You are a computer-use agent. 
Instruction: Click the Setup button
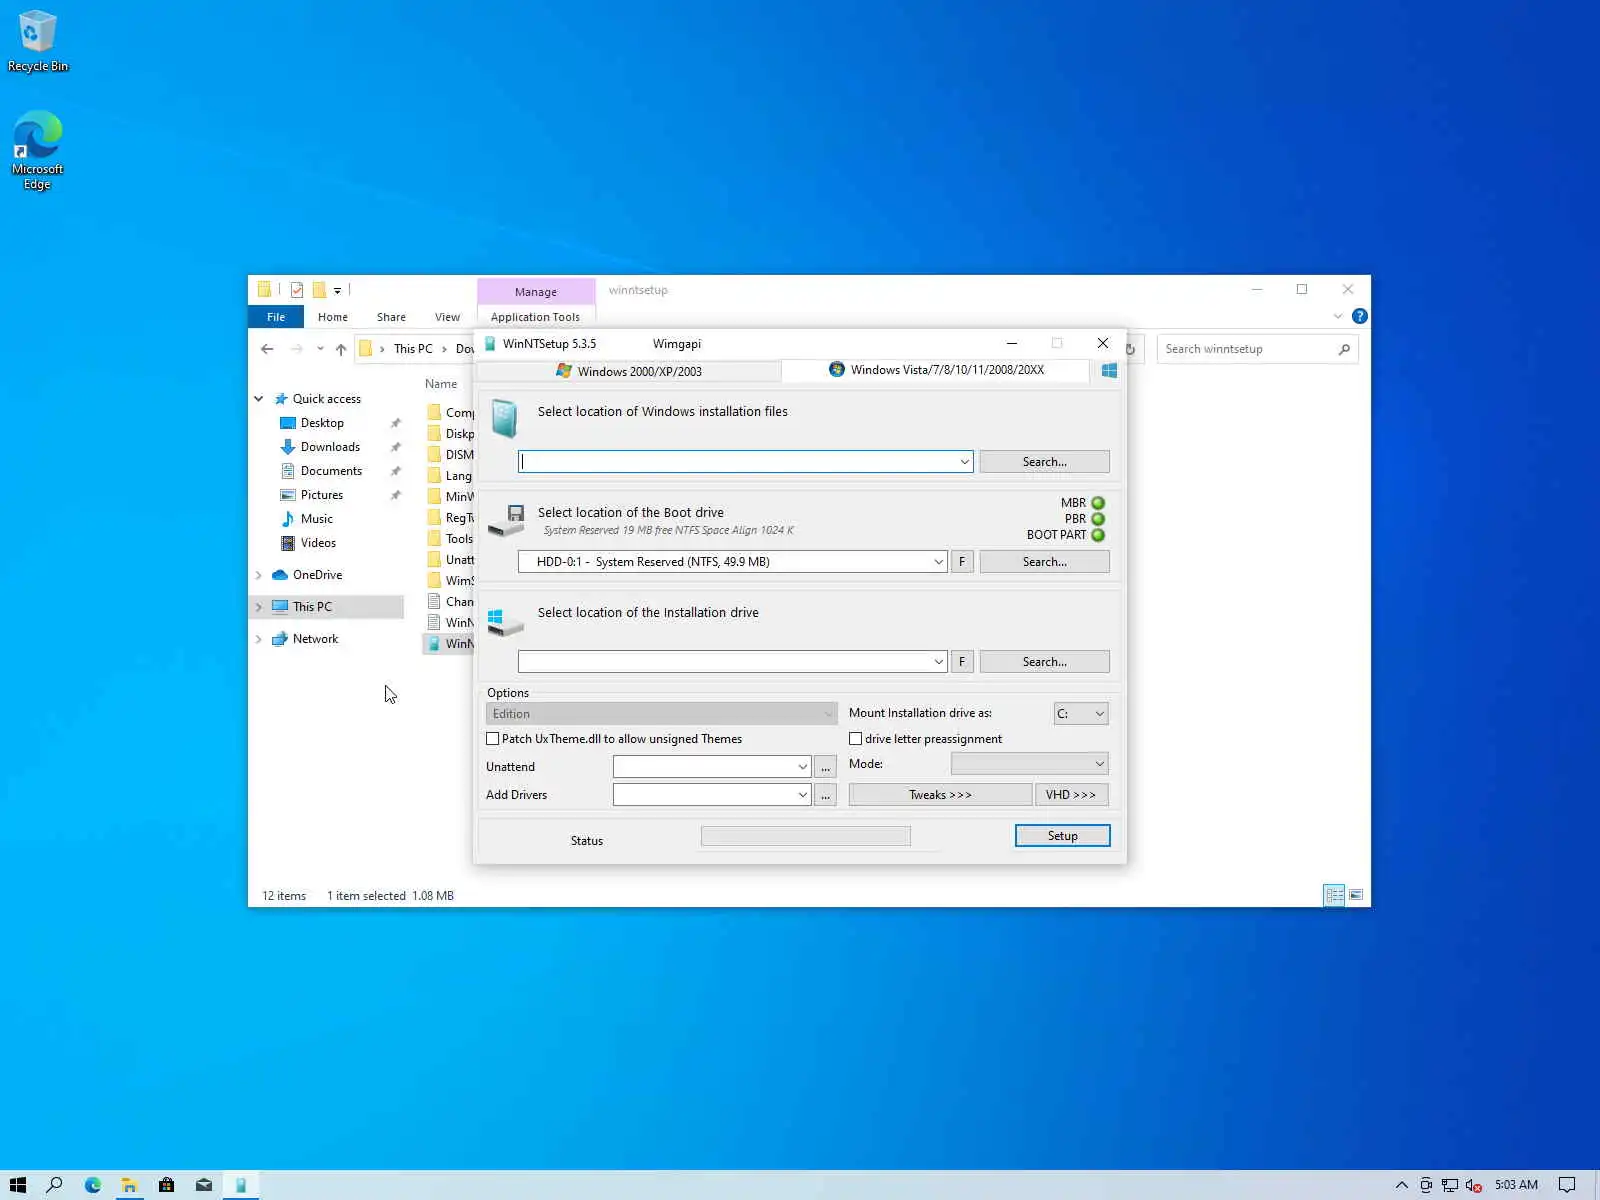(1062, 836)
